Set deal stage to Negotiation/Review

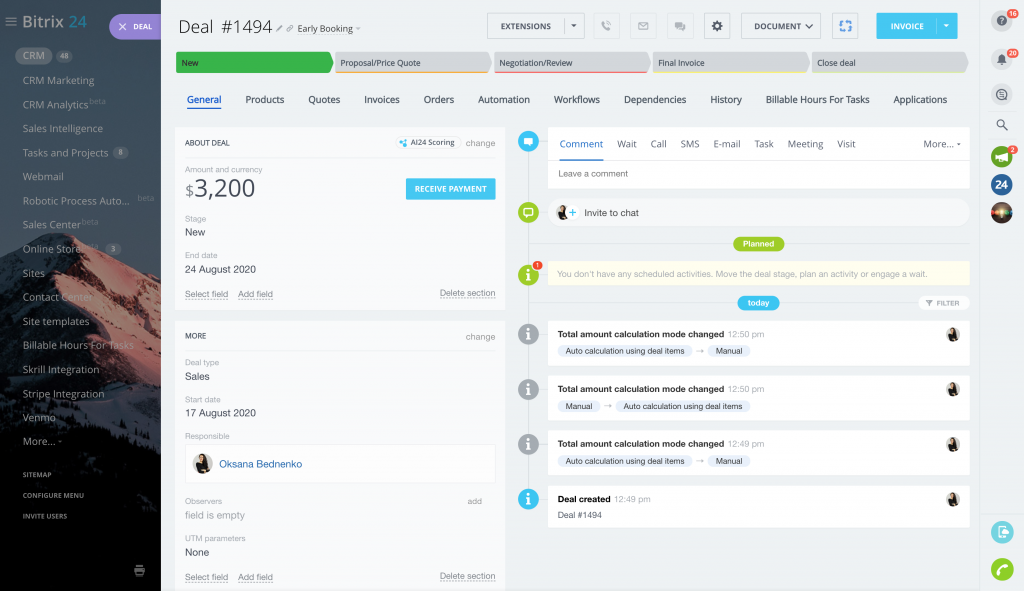tap(572, 63)
